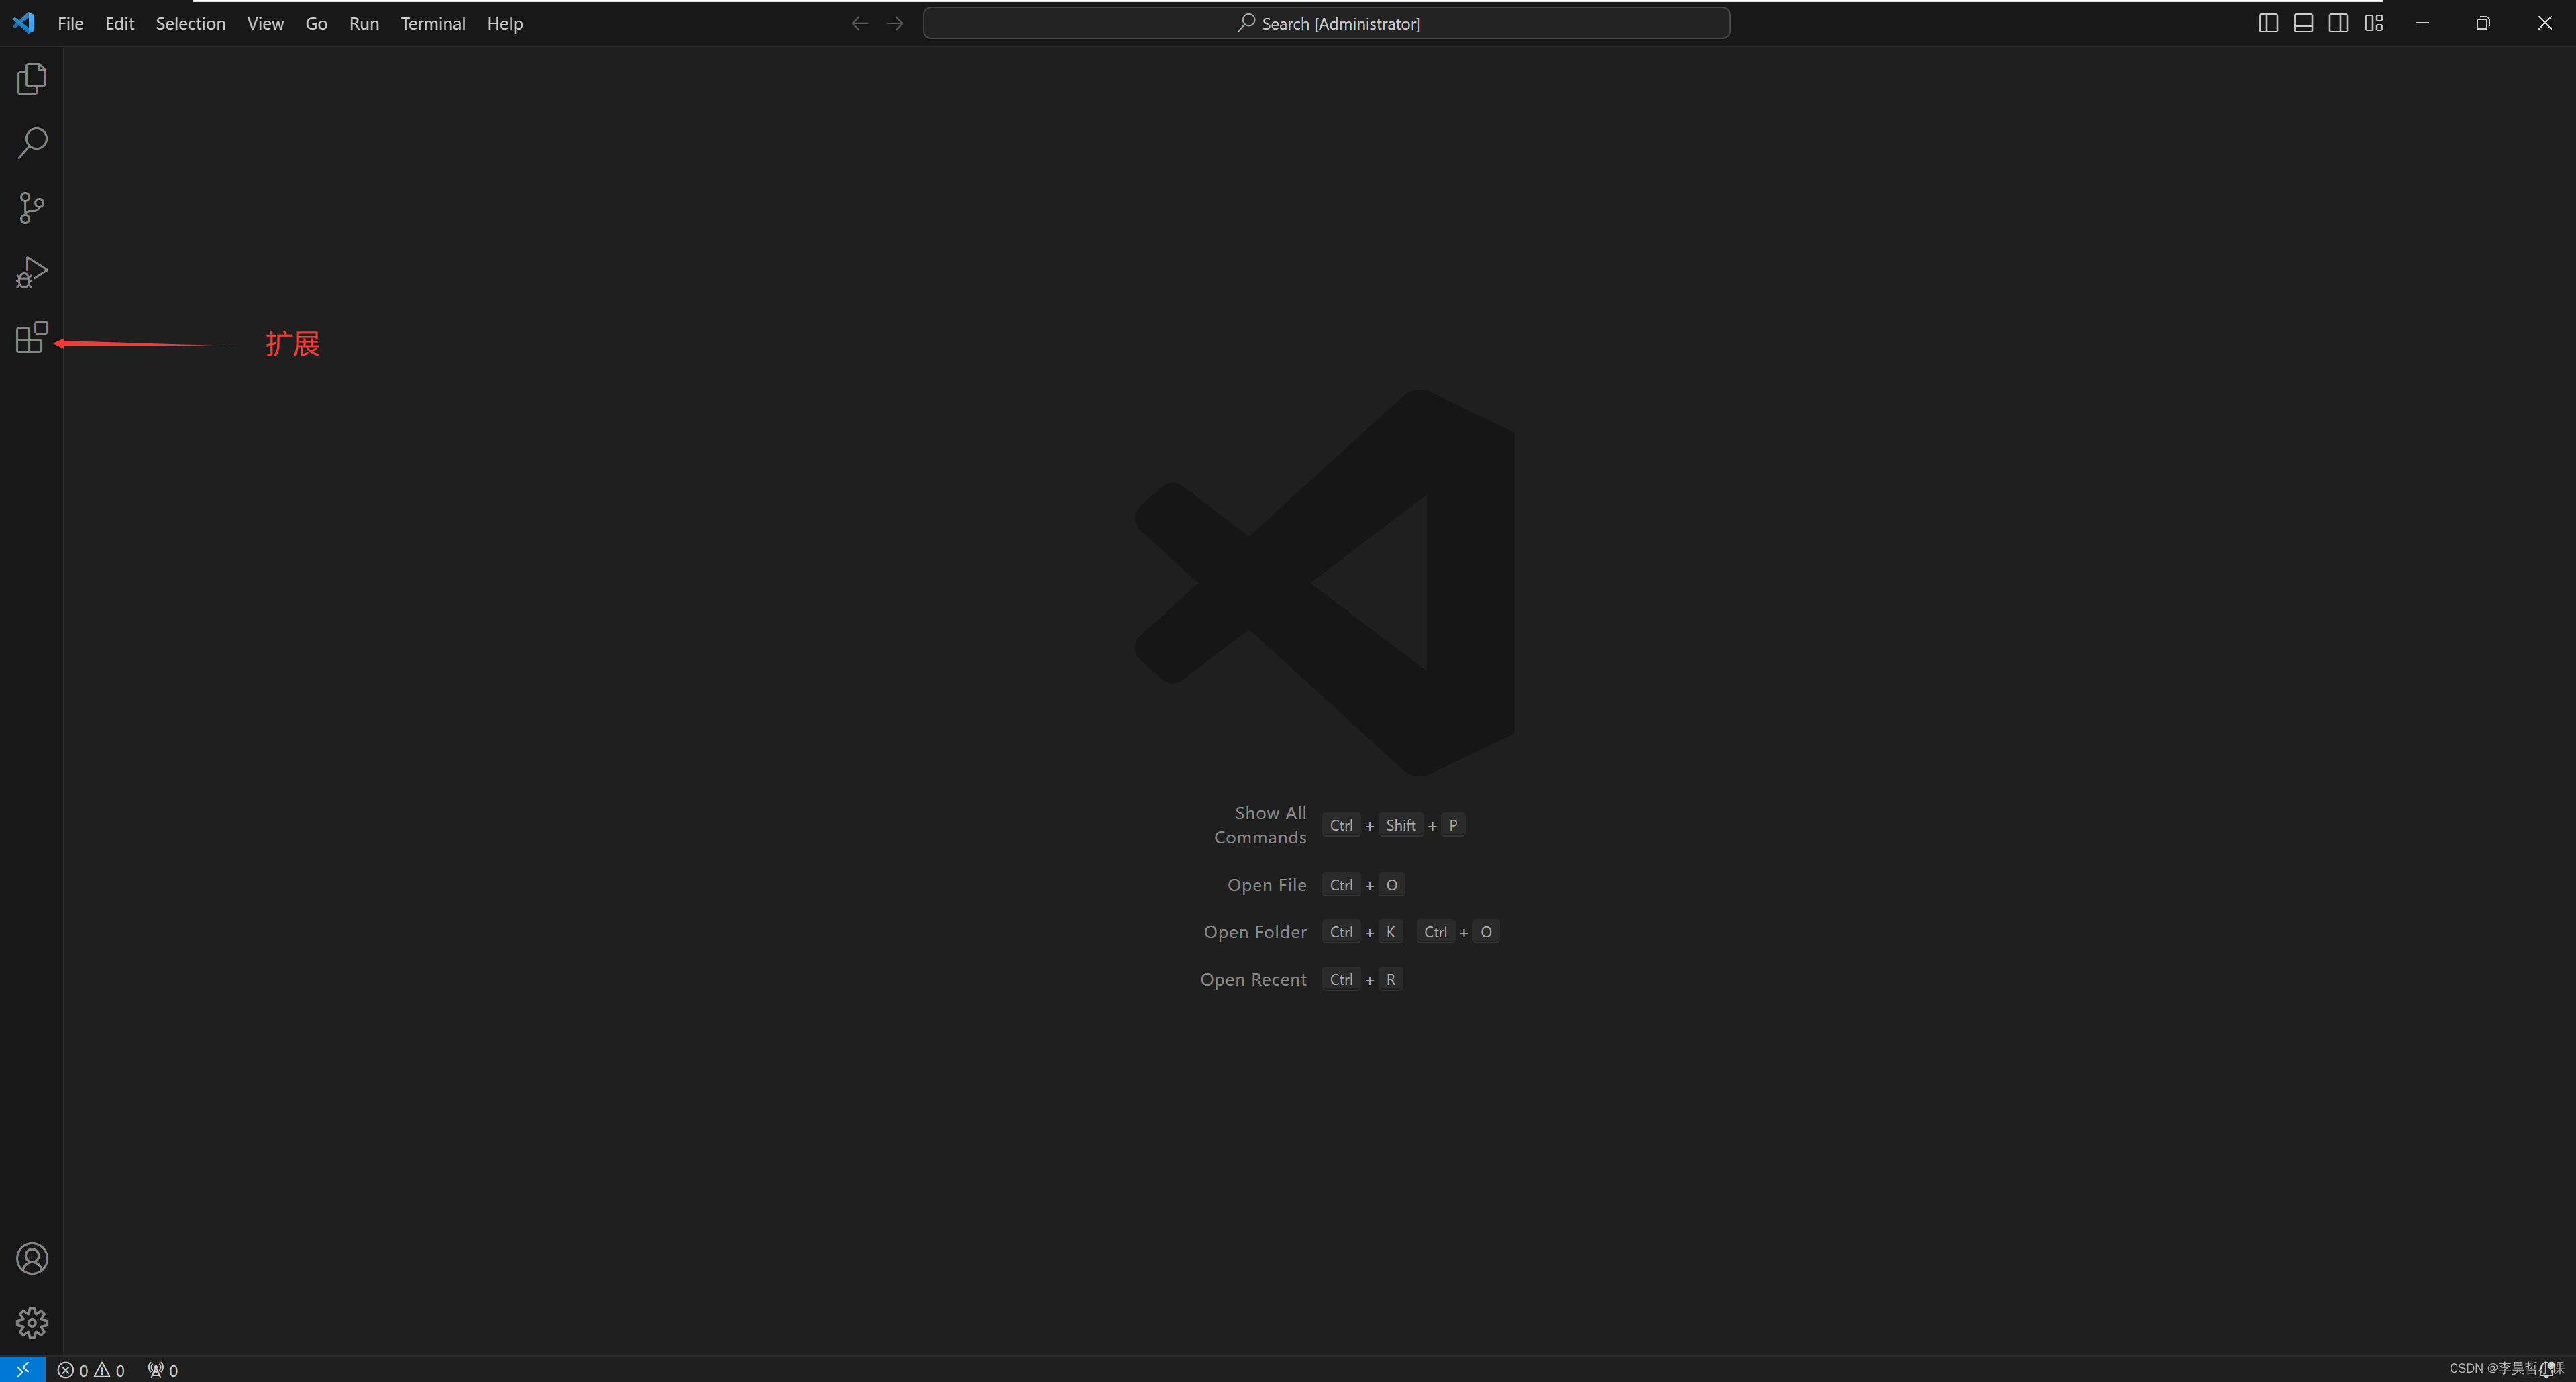This screenshot has height=1382, width=2576.
Task: Open the Edit menu
Action: tap(119, 23)
